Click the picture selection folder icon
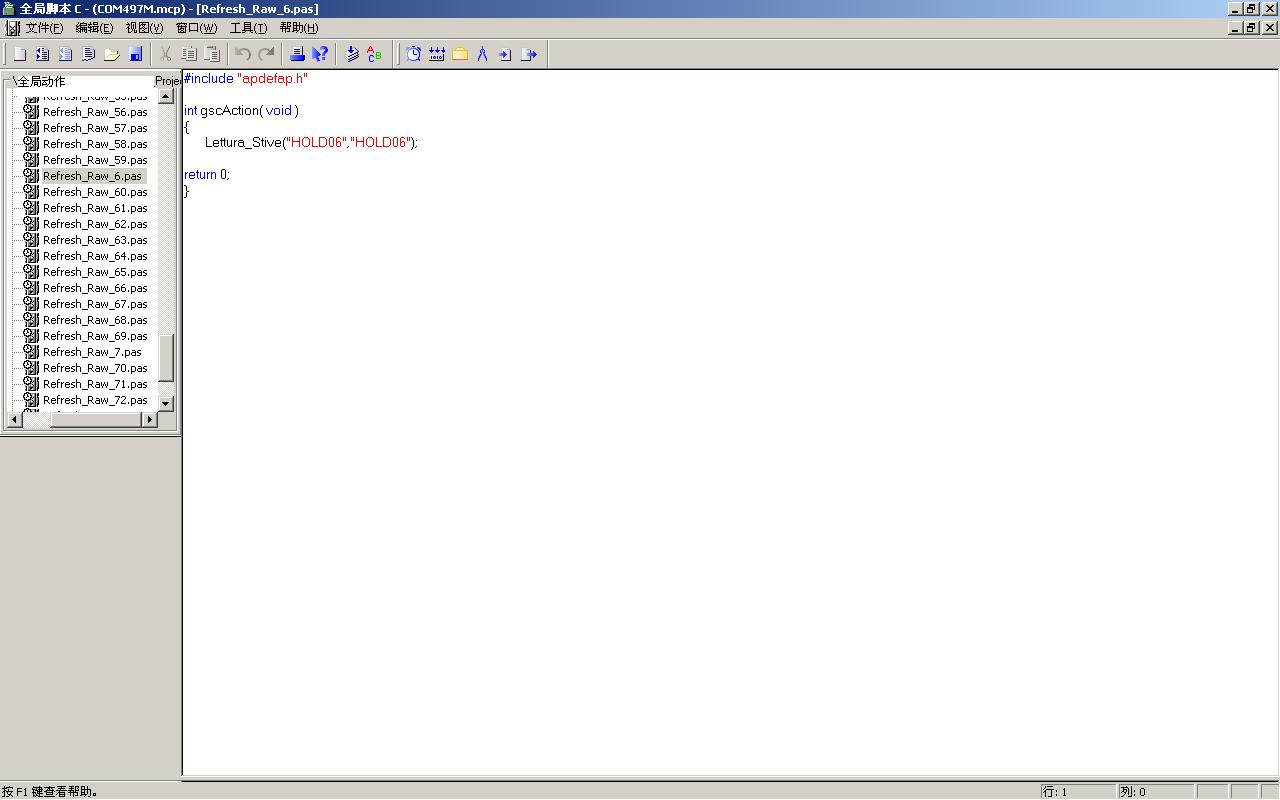The width and height of the screenshot is (1280, 800). [460, 54]
